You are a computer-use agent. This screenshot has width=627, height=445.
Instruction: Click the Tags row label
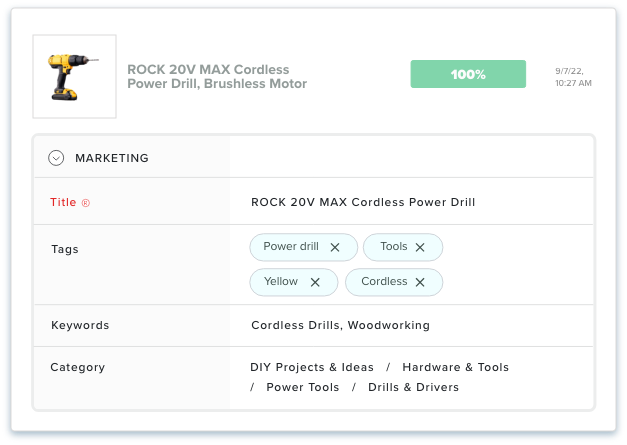pos(65,249)
